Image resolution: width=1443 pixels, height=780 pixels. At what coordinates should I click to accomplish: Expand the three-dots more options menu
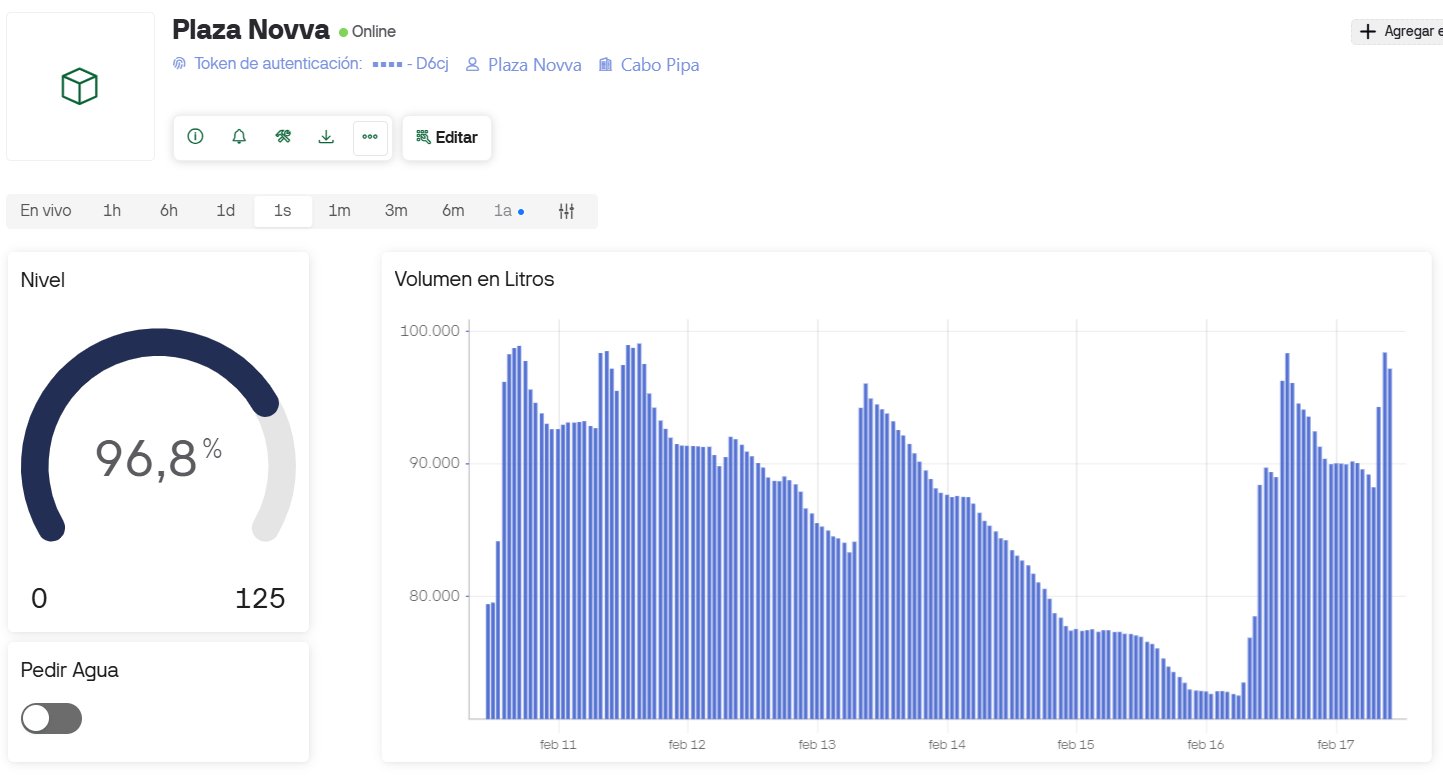coord(370,137)
